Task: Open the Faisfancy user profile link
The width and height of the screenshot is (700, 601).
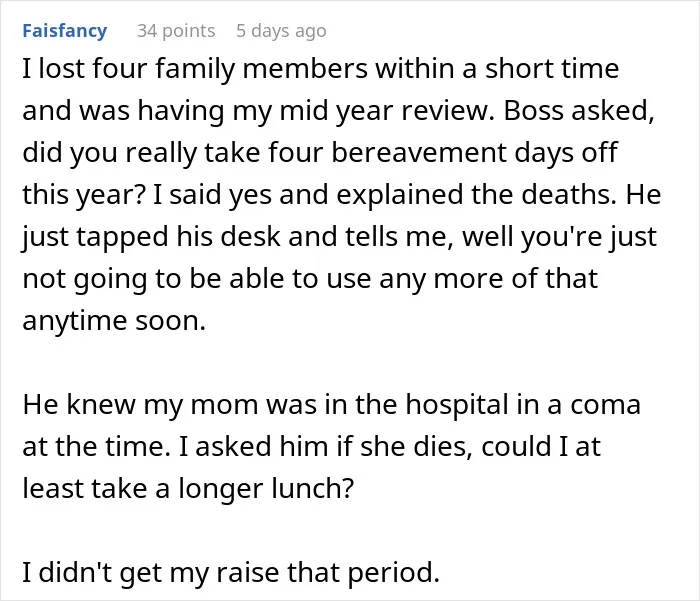Action: pos(65,31)
